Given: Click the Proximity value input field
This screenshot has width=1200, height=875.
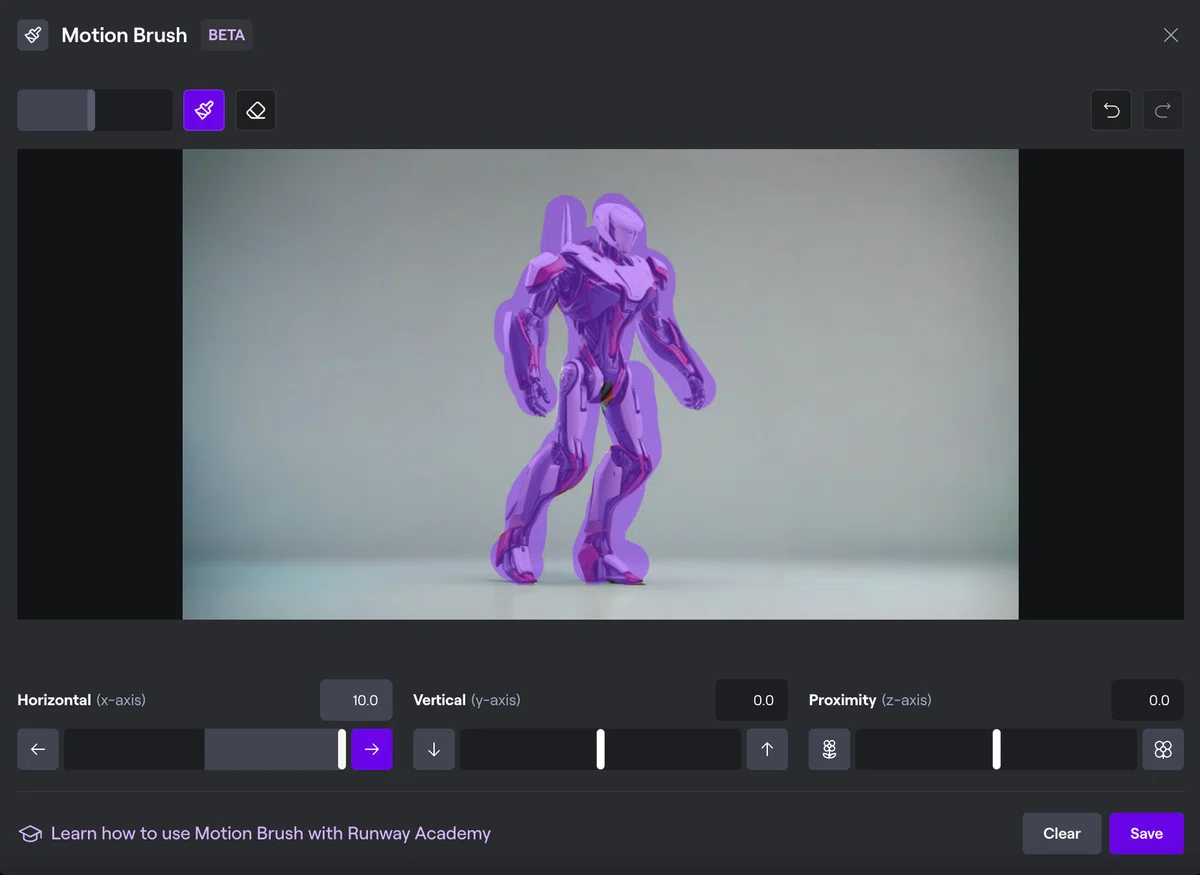Looking at the screenshot, I should tap(1147, 700).
